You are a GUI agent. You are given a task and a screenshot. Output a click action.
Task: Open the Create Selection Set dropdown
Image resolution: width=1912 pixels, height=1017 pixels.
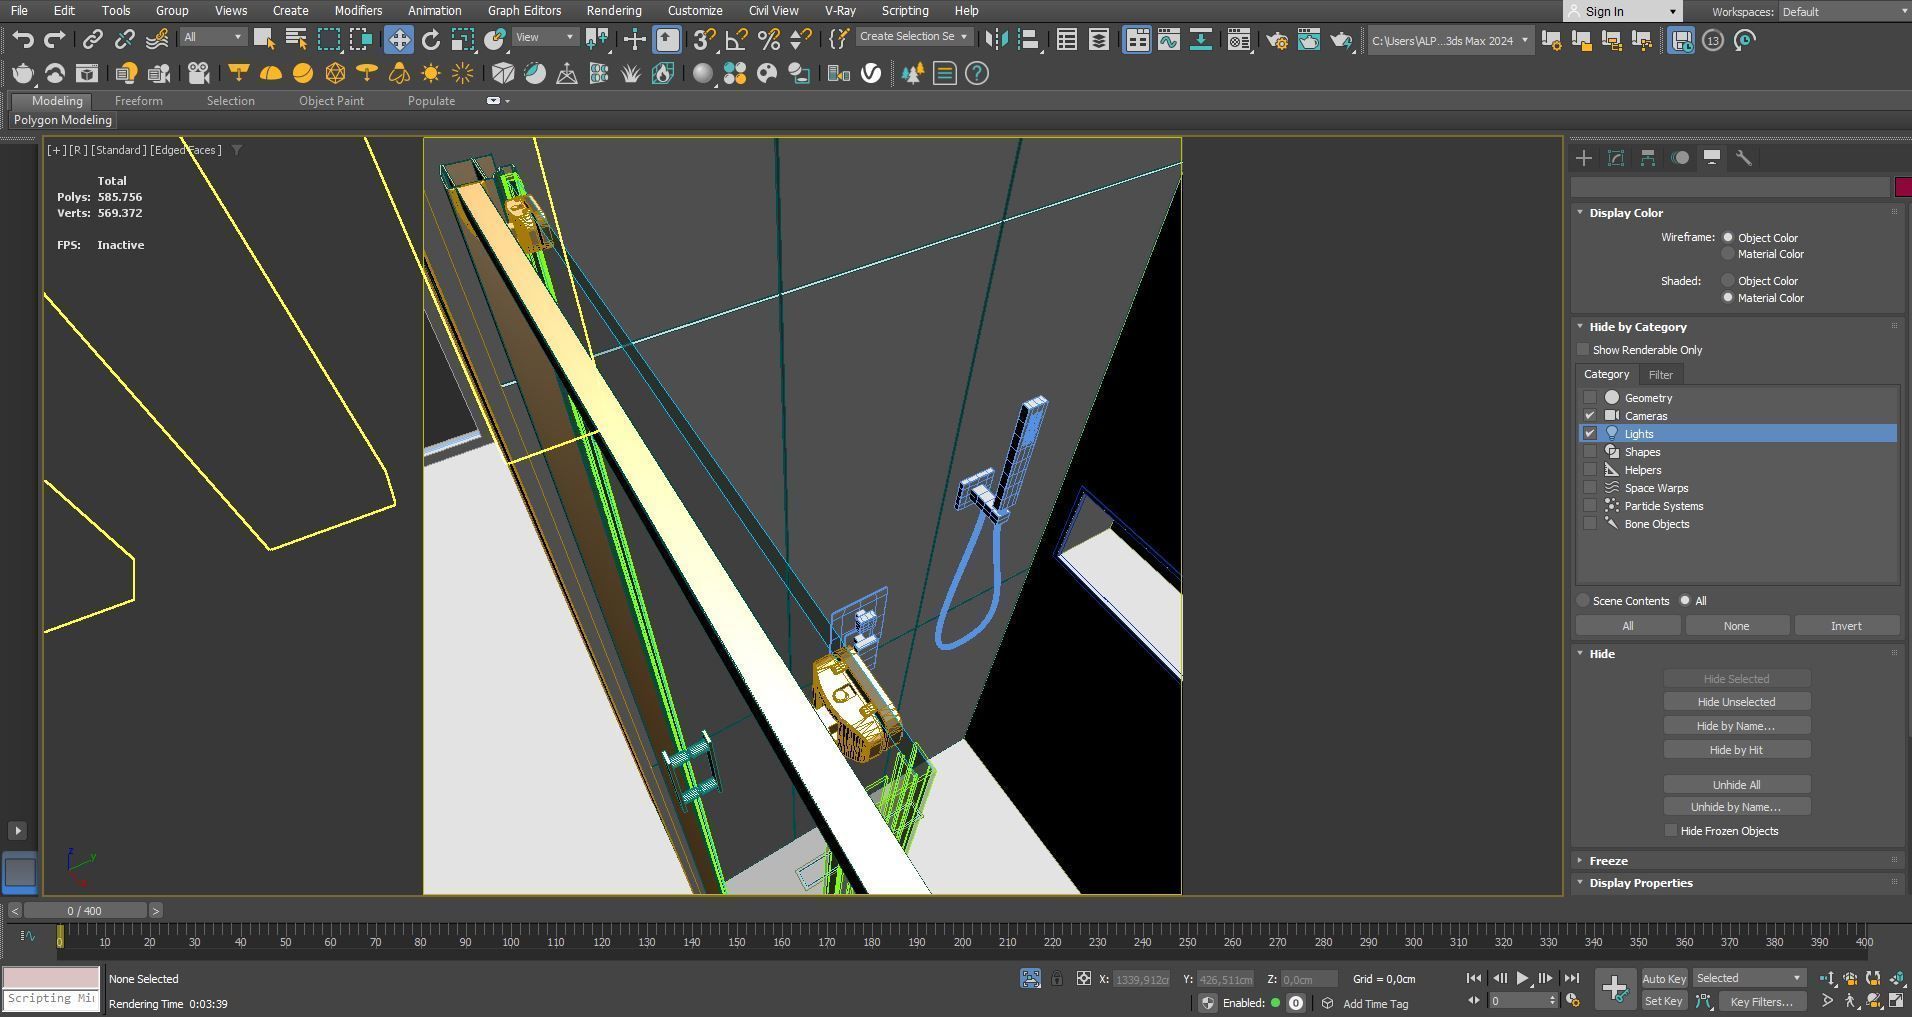tap(914, 37)
